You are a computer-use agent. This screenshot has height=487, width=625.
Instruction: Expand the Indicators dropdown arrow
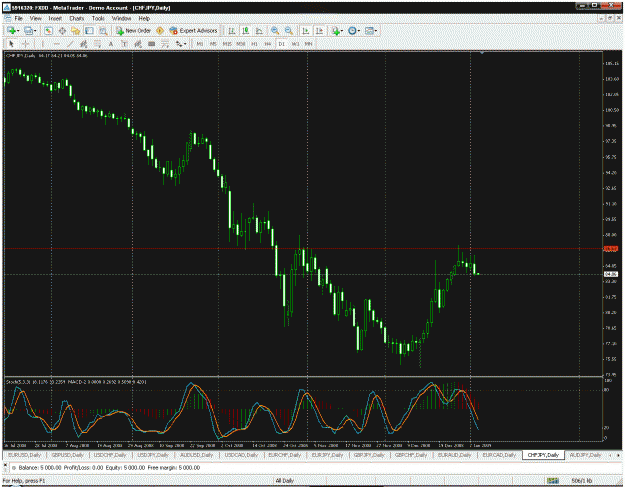[x=342, y=31]
